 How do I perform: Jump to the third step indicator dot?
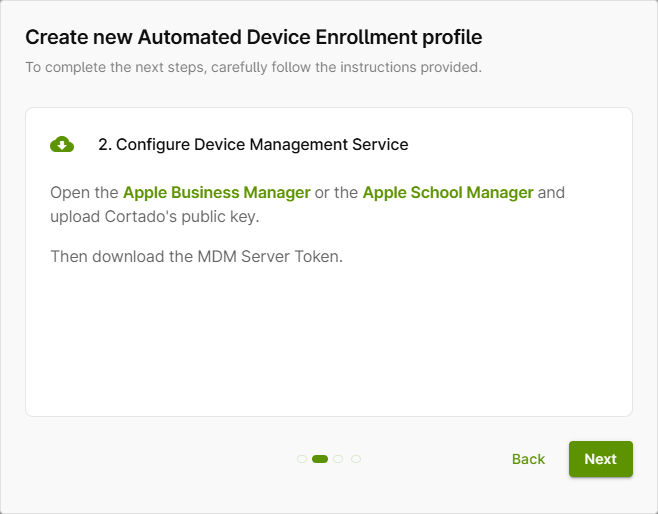pyautogui.click(x=338, y=459)
